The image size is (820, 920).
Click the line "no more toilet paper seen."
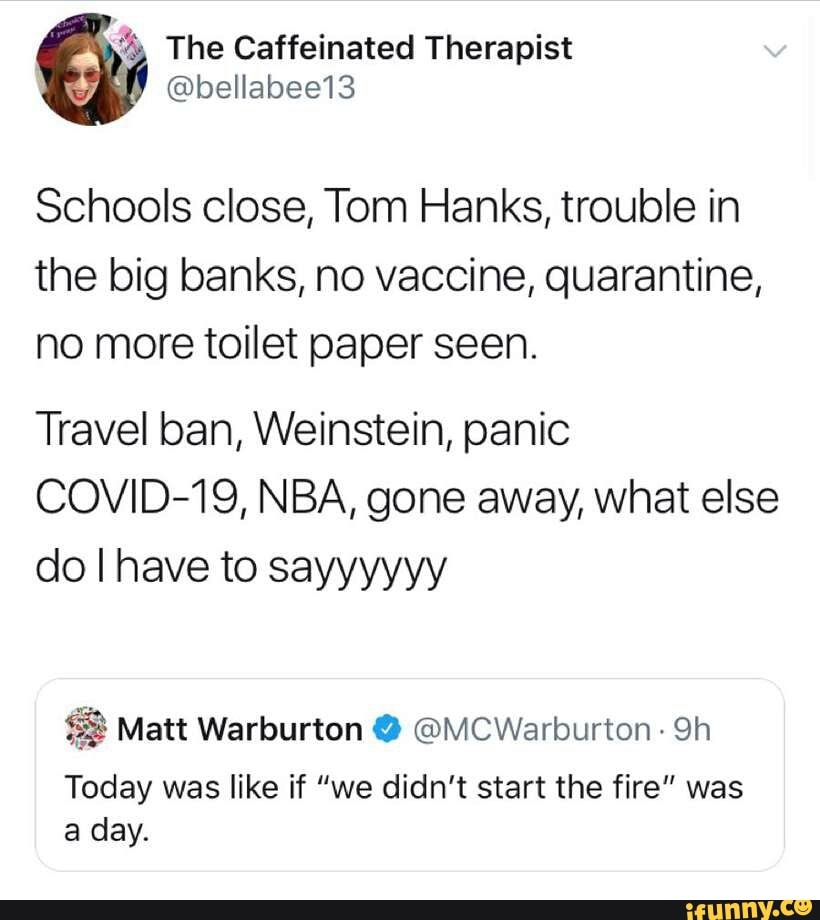[x=287, y=345]
